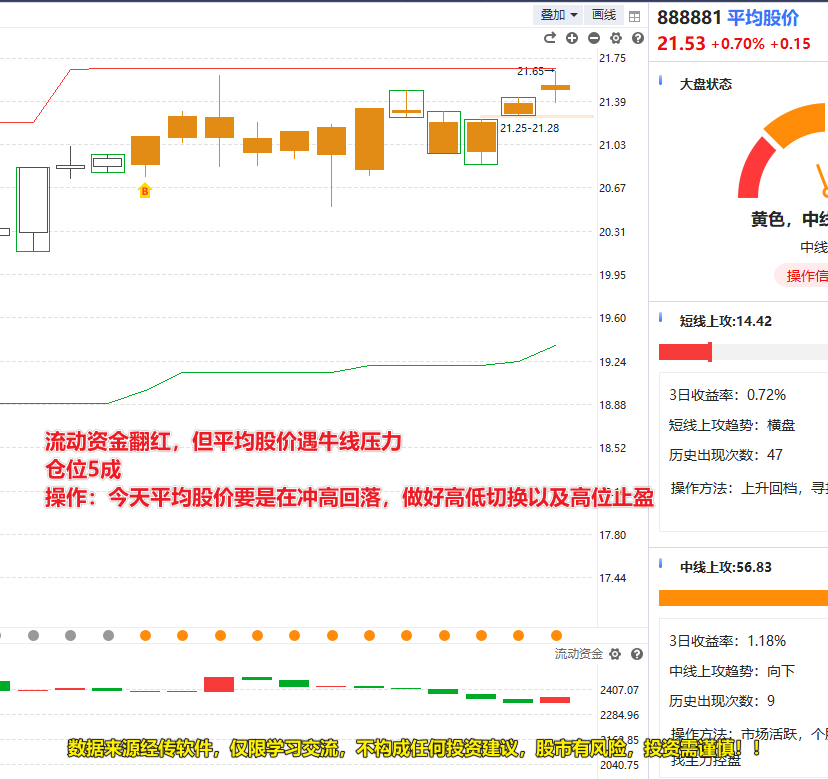Screen dimensions: 828x779
Task: Click the 2407.07 axis value
Action: (619, 690)
